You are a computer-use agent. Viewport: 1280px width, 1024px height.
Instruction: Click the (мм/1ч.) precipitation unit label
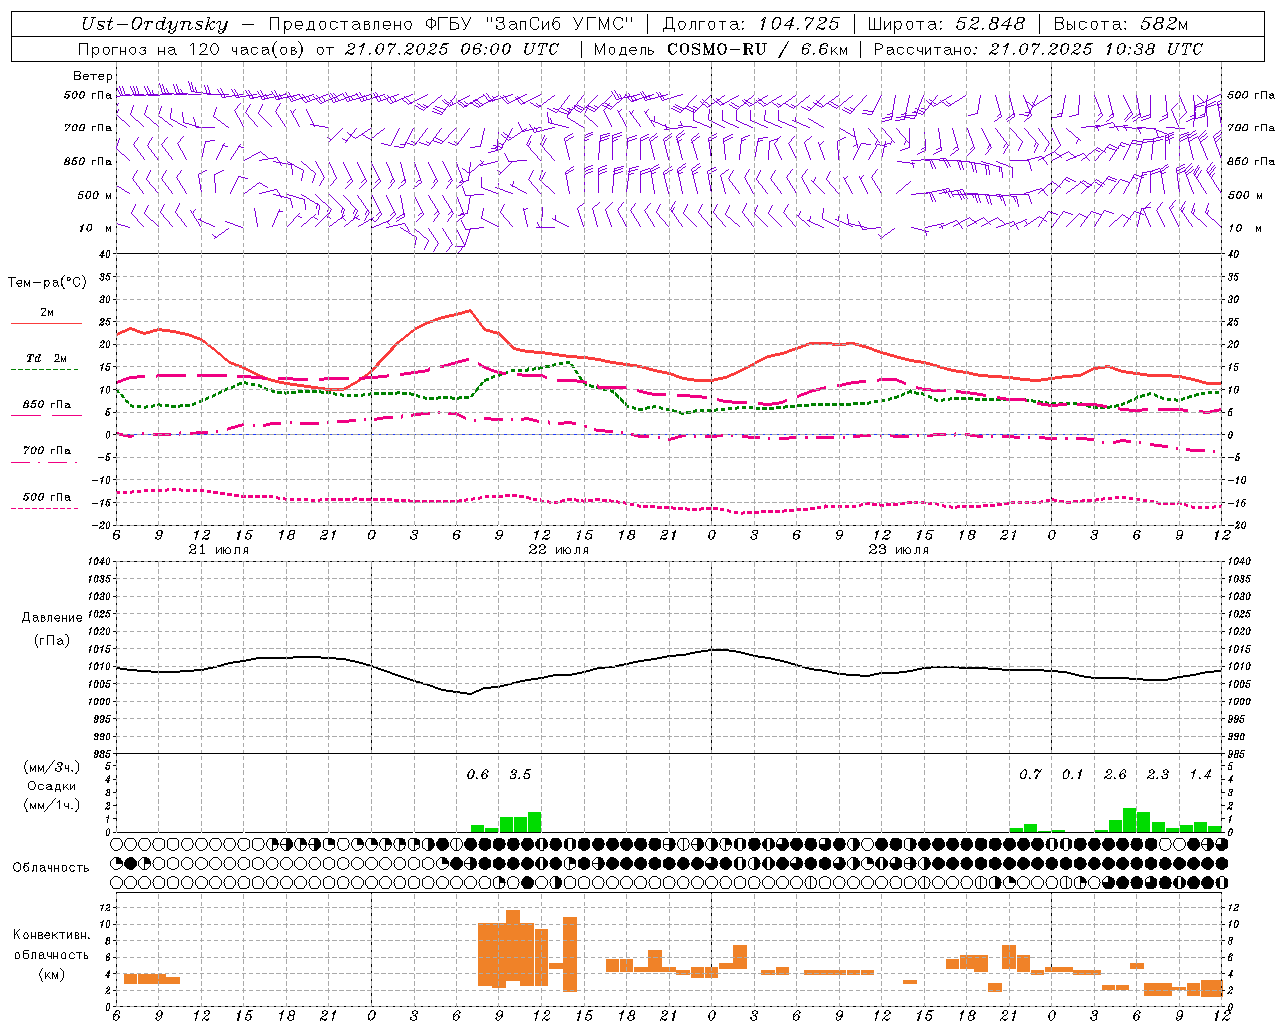(52, 805)
